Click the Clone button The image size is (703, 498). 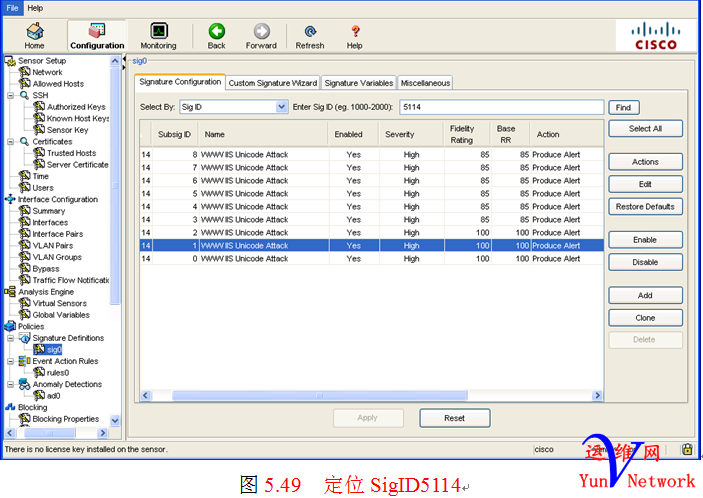coord(645,318)
